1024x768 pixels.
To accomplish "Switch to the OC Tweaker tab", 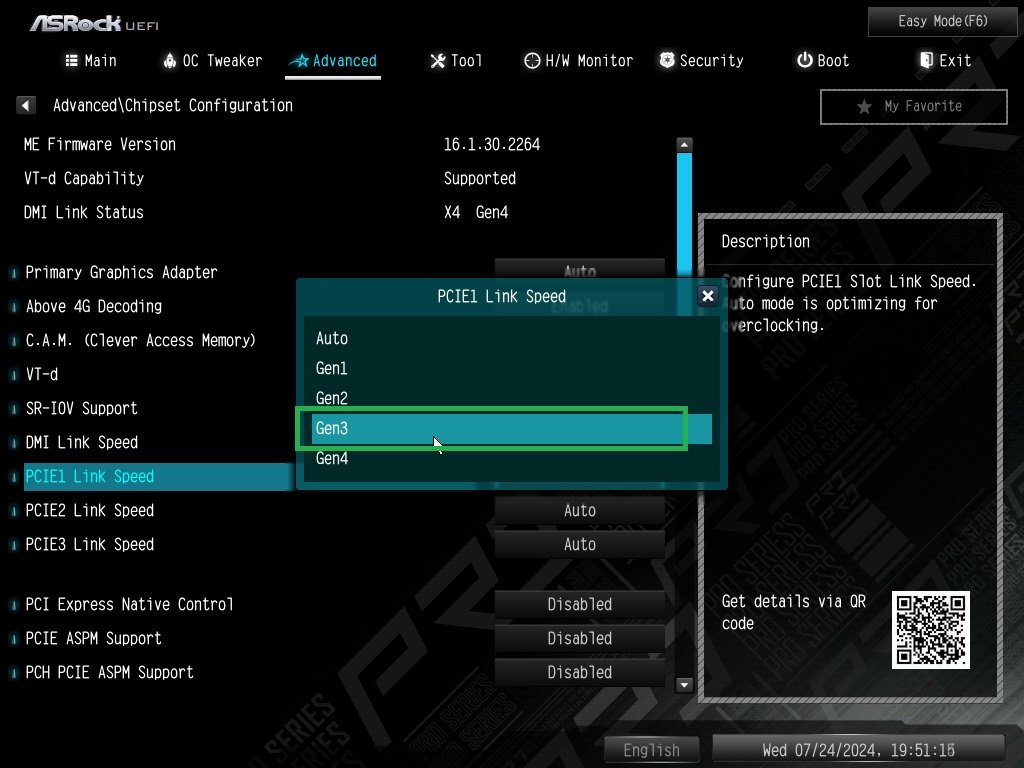I will click(212, 61).
